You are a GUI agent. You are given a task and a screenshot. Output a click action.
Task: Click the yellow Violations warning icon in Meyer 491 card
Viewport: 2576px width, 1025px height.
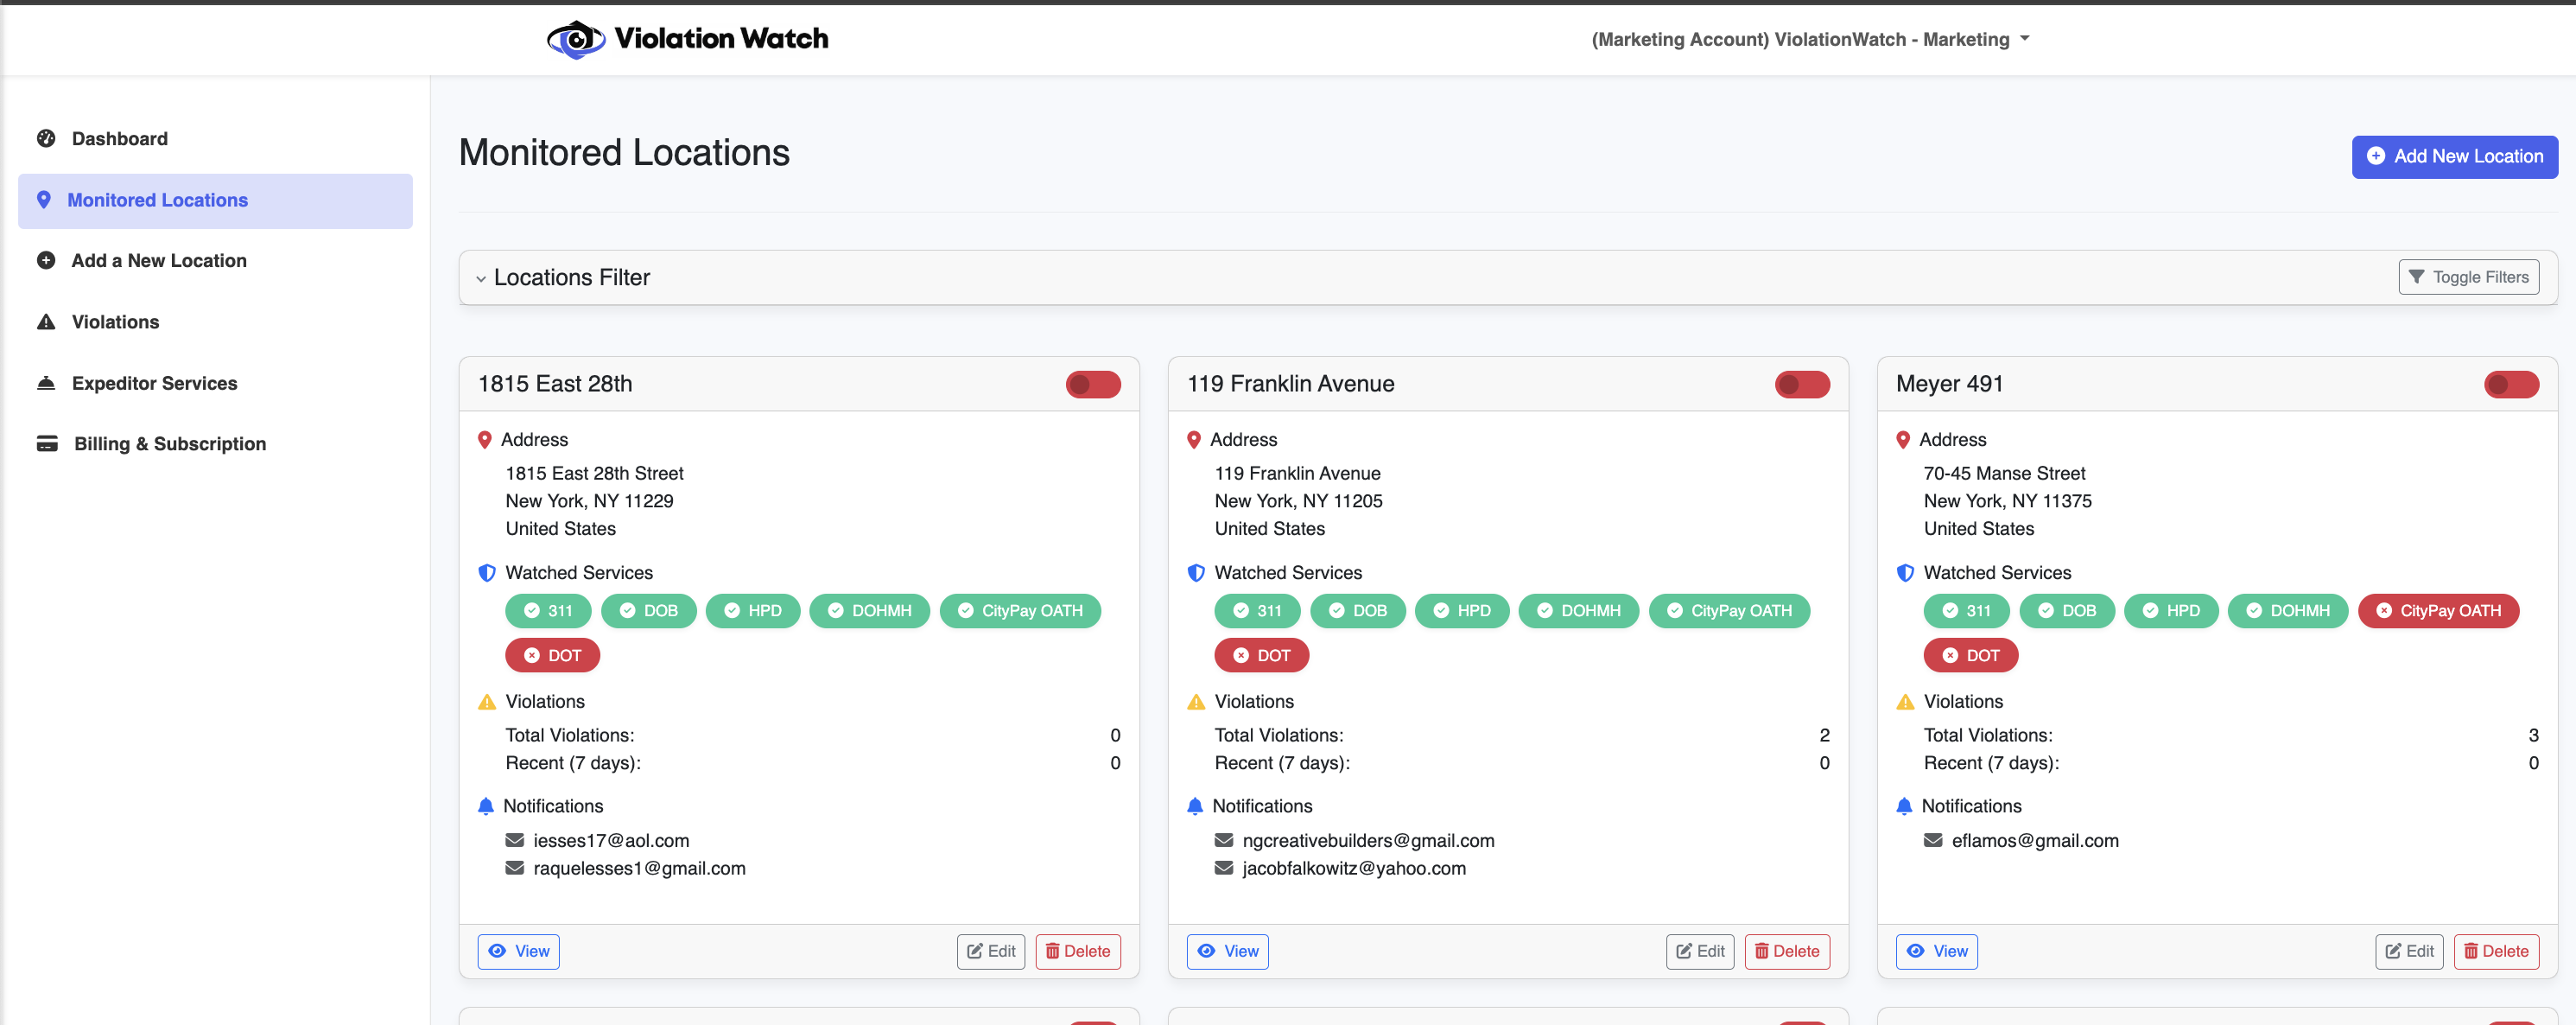[1905, 701]
